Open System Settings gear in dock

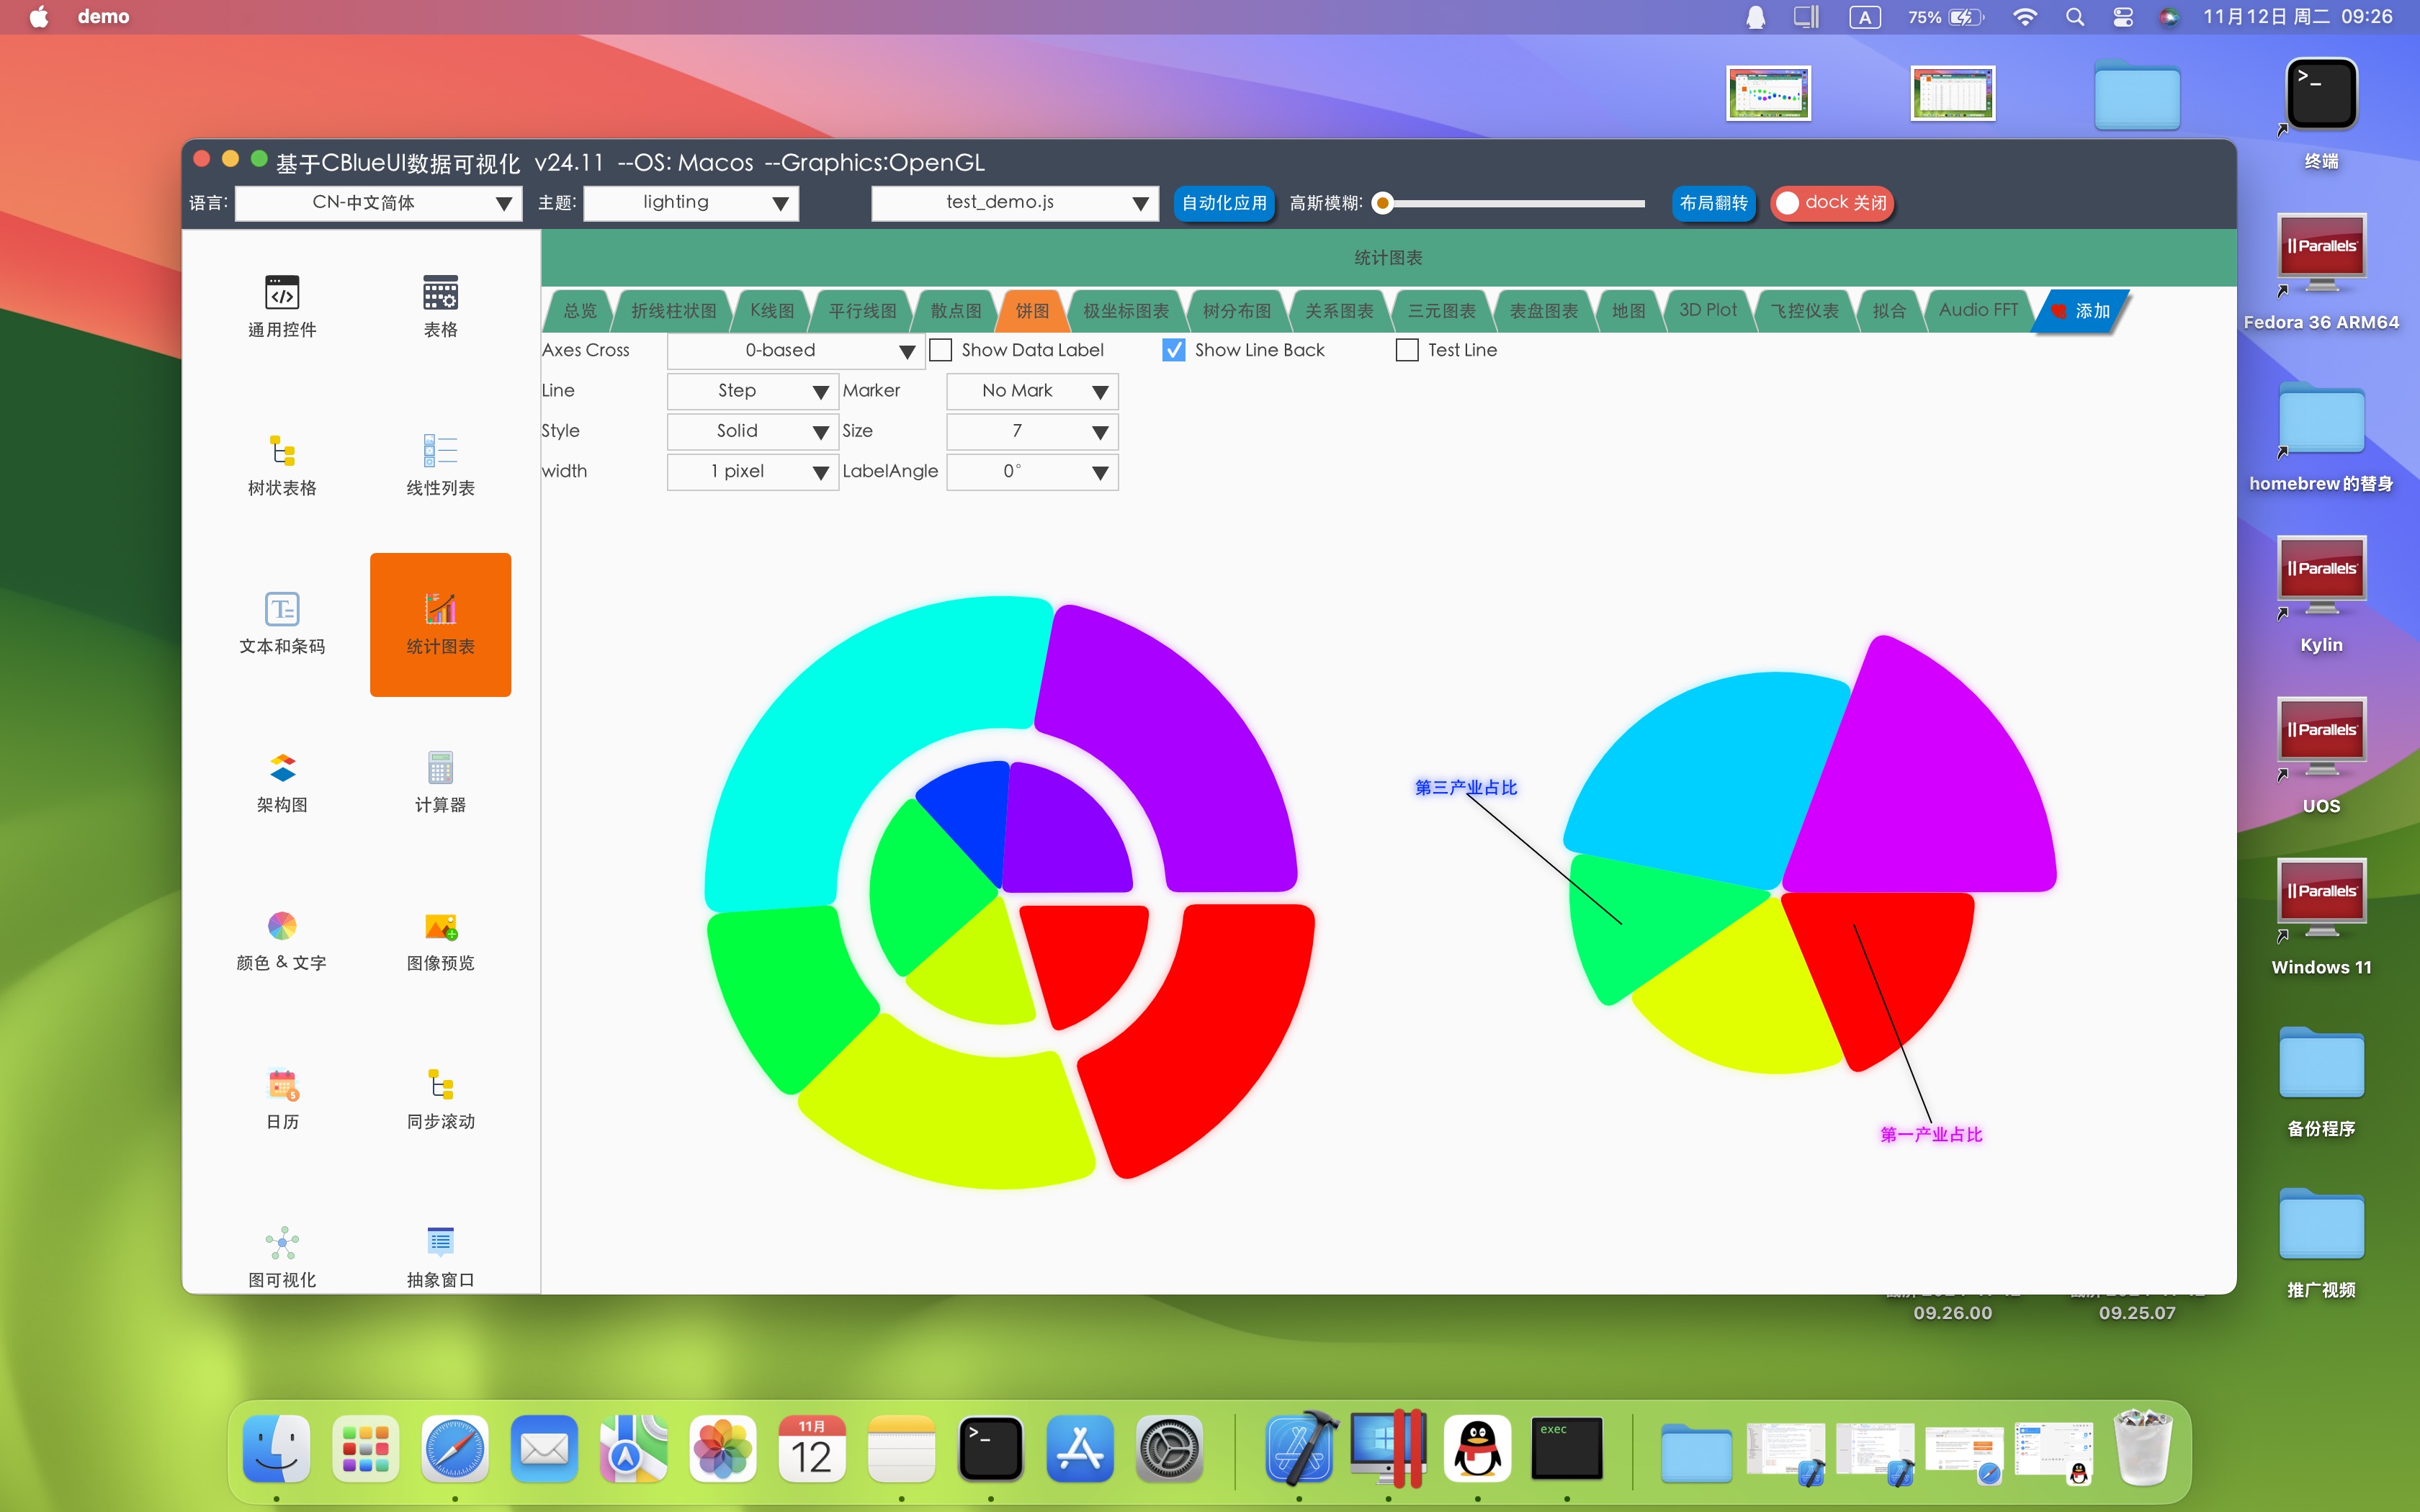coord(1169,1449)
